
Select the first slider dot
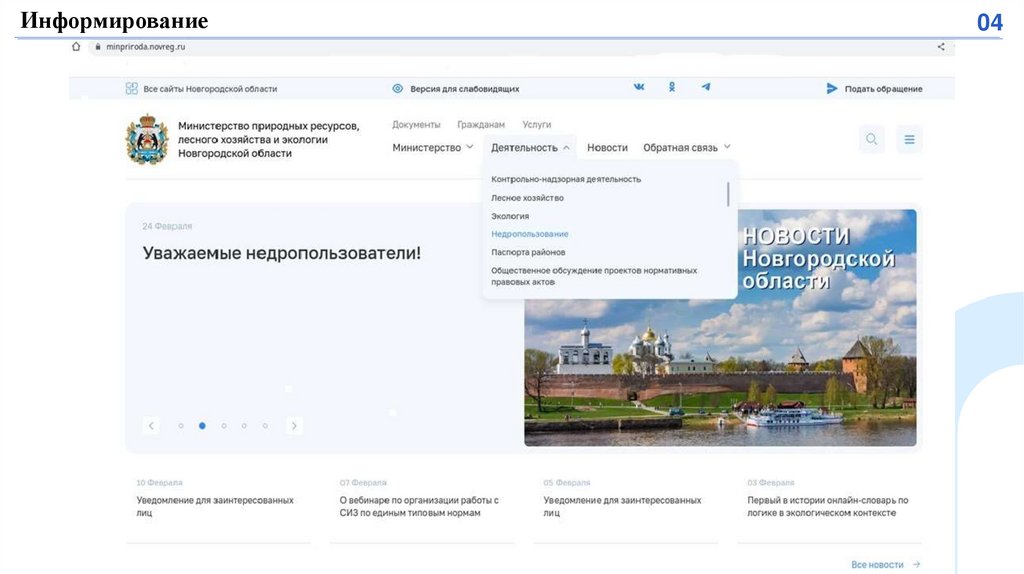coord(181,426)
